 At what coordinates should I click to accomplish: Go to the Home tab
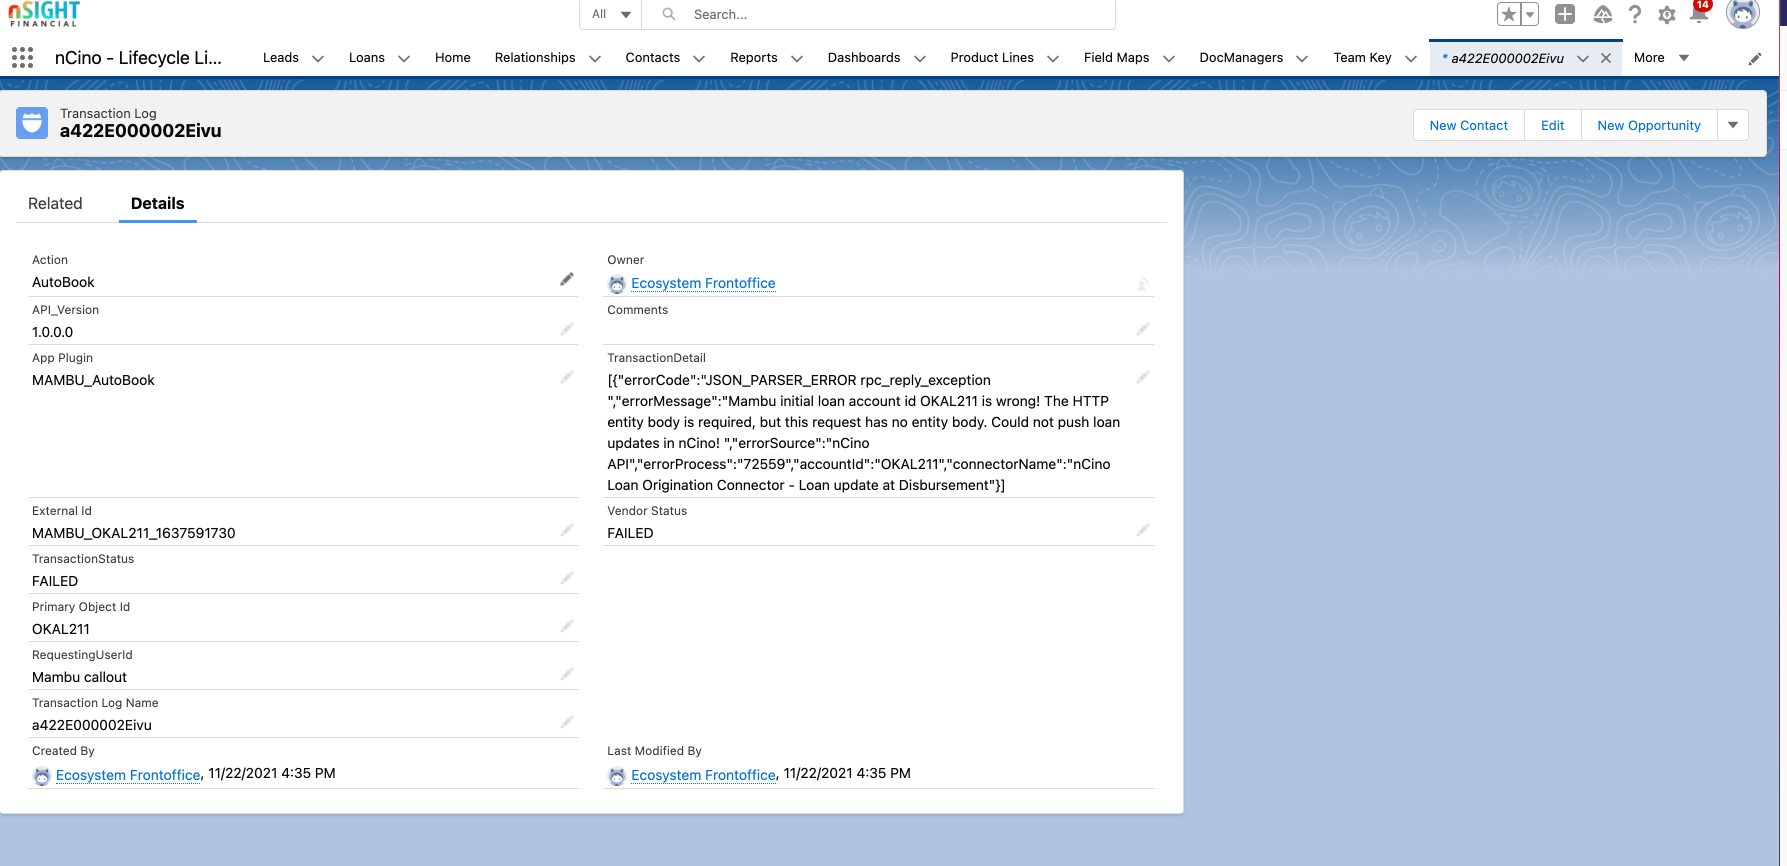(452, 58)
